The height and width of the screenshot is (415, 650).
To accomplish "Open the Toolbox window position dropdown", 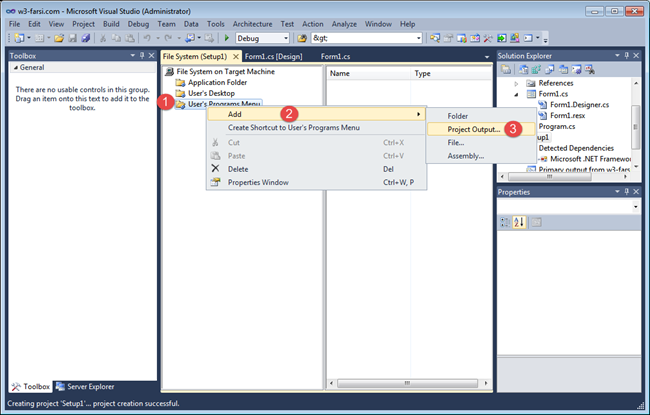I will point(133,55).
